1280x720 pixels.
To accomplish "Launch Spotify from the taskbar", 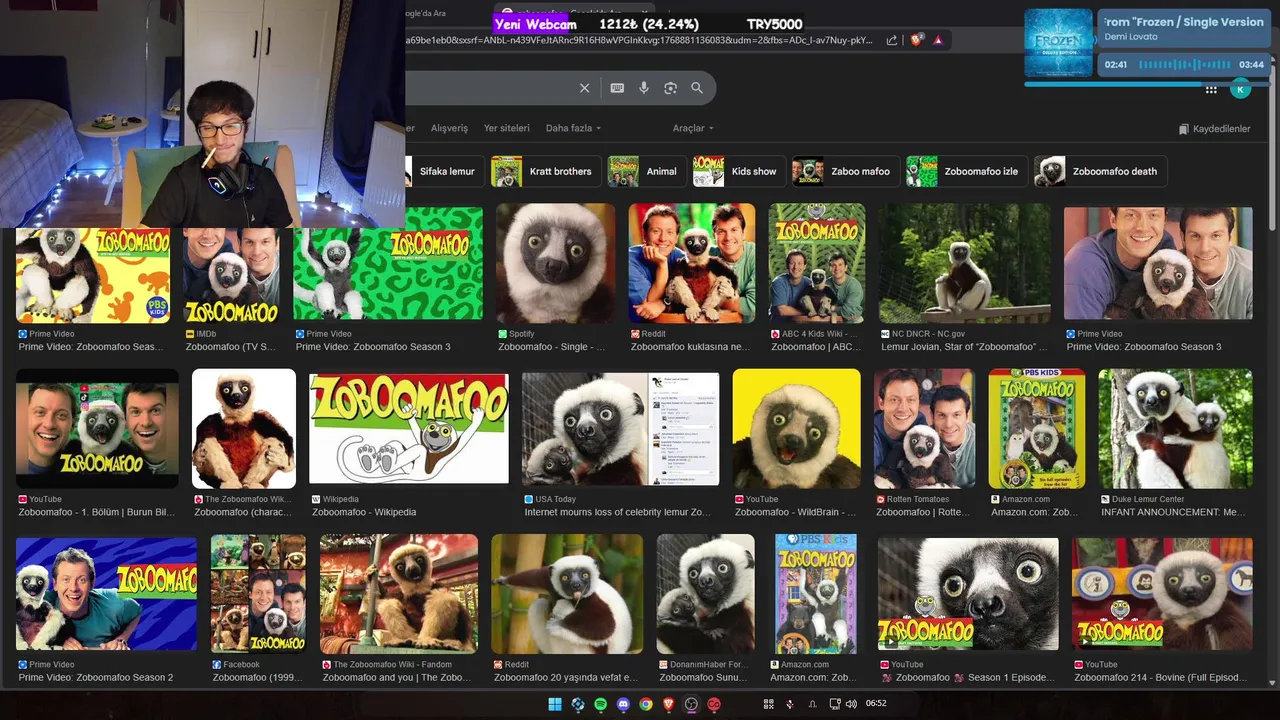I will click(x=601, y=704).
